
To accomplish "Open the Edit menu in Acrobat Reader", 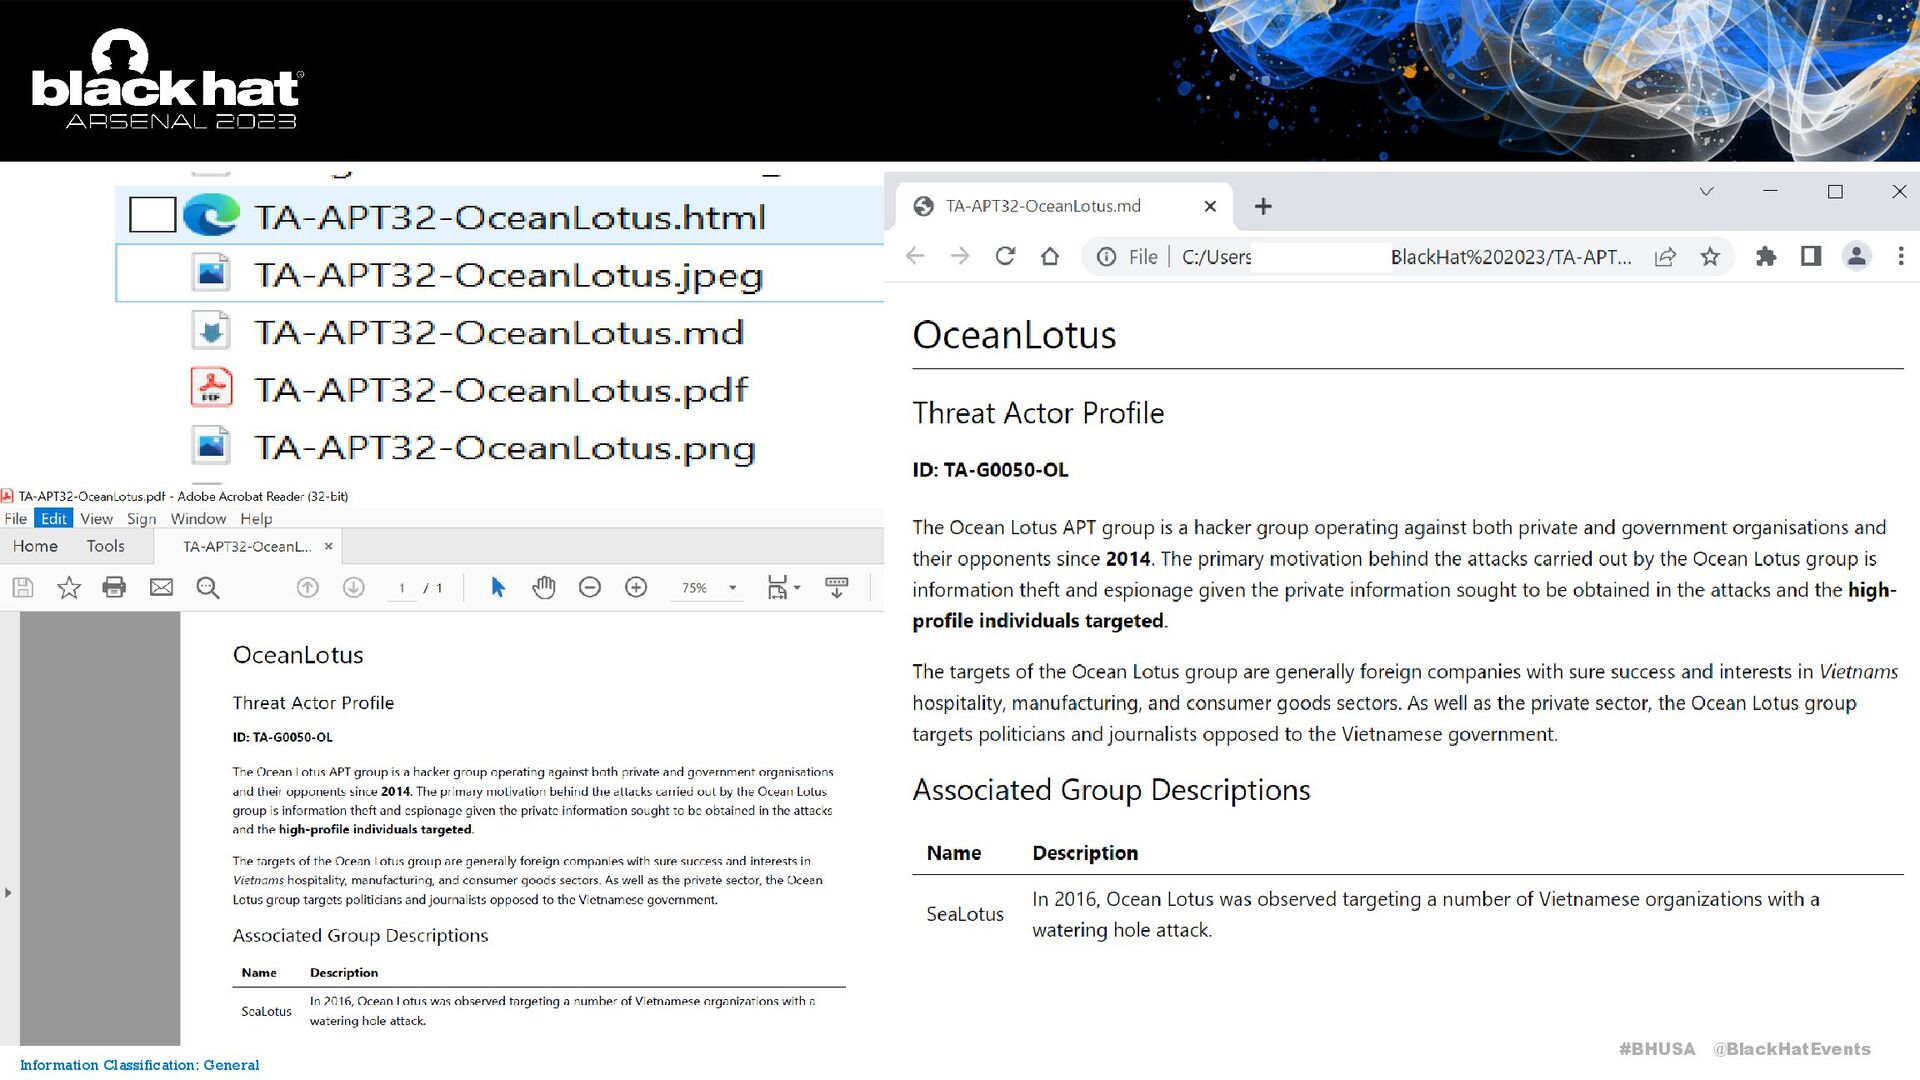I will click(54, 518).
